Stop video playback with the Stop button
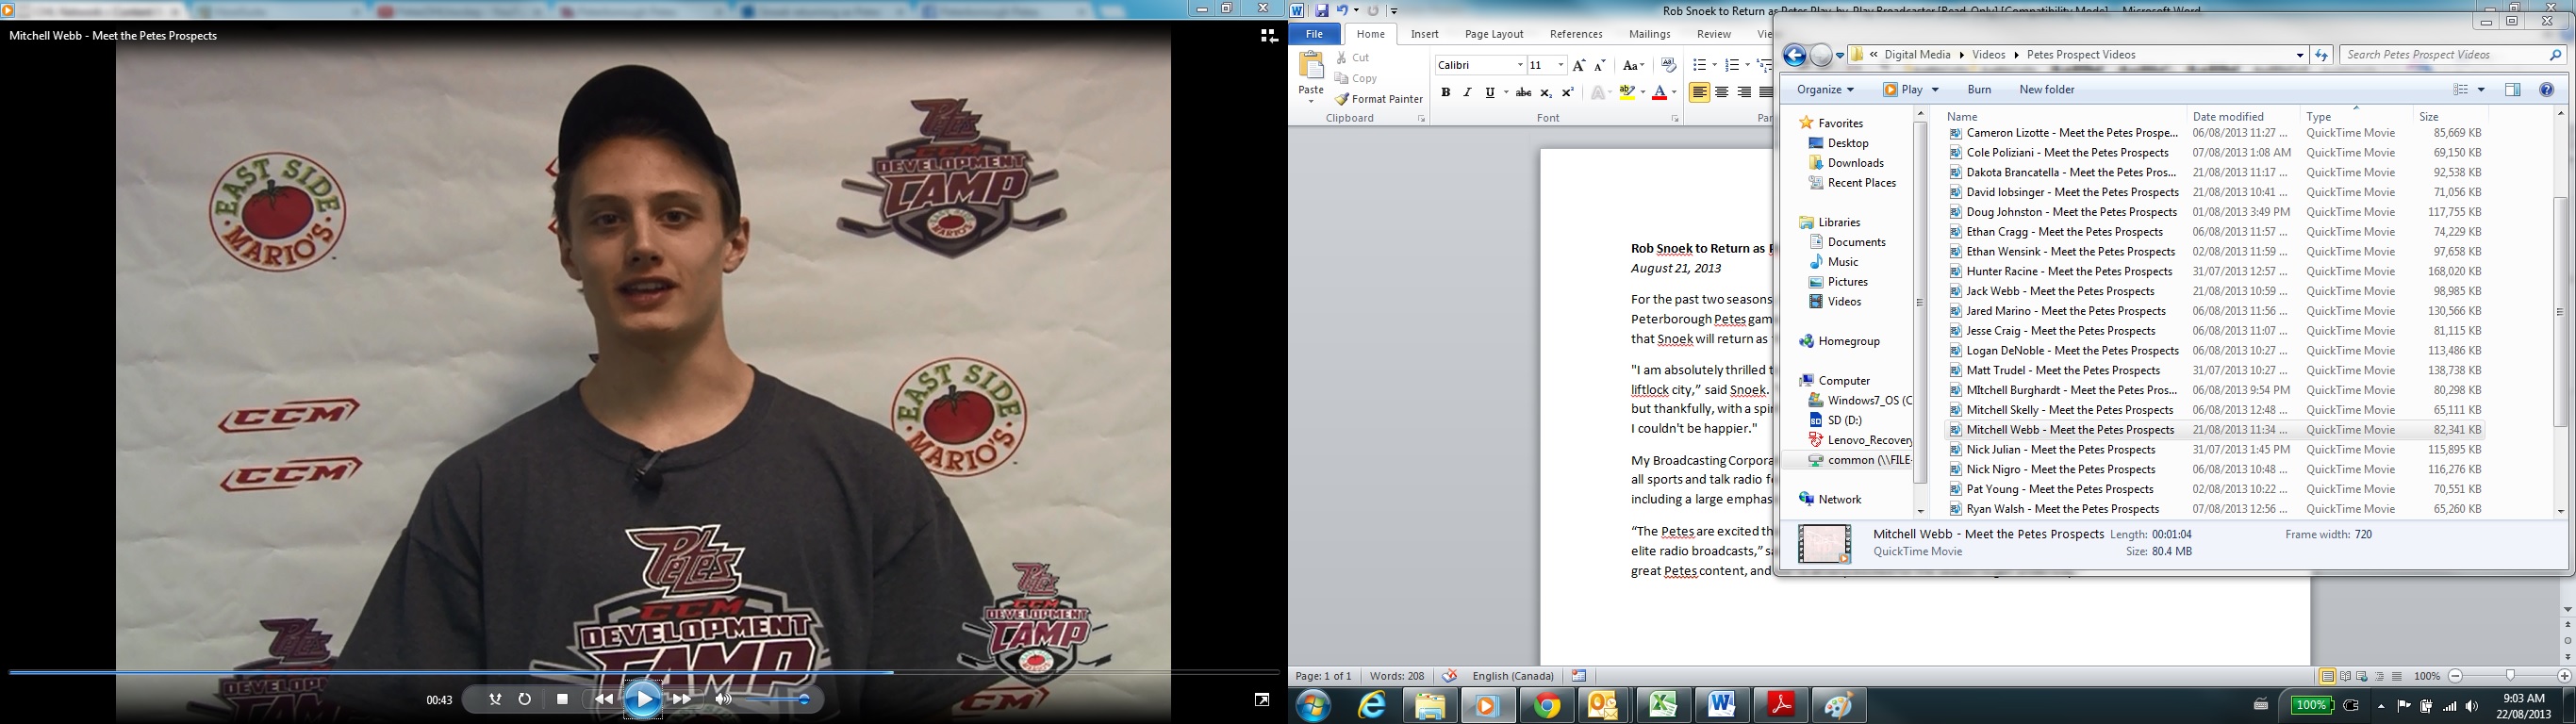The image size is (2576, 724). 562,700
